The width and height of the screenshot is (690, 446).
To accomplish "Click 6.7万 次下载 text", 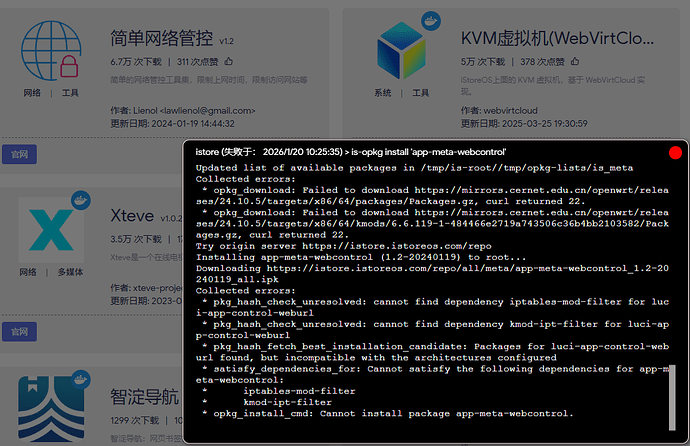I will [136, 62].
